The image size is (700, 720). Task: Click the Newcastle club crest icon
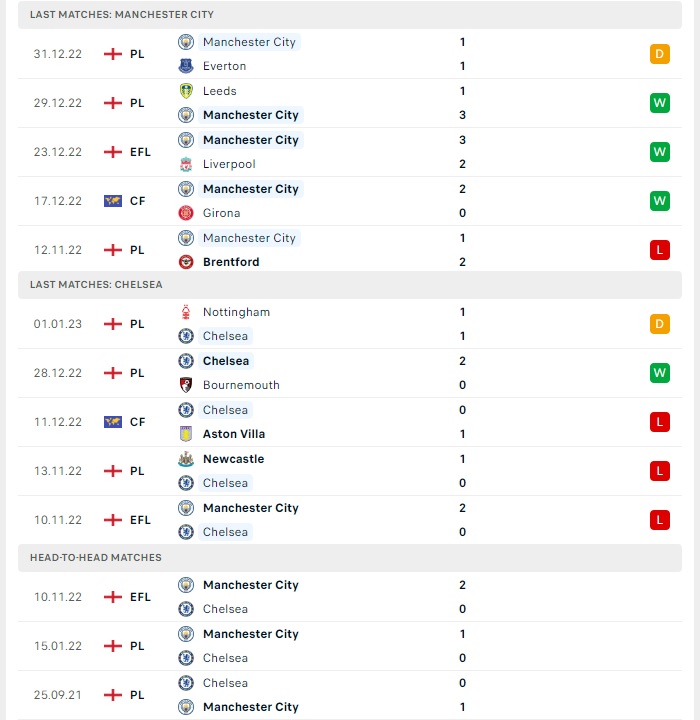[x=186, y=459]
